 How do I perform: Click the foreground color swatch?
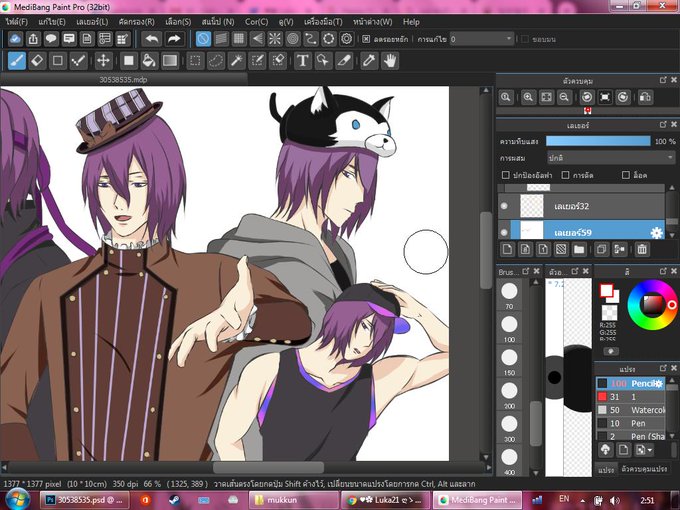coord(606,290)
